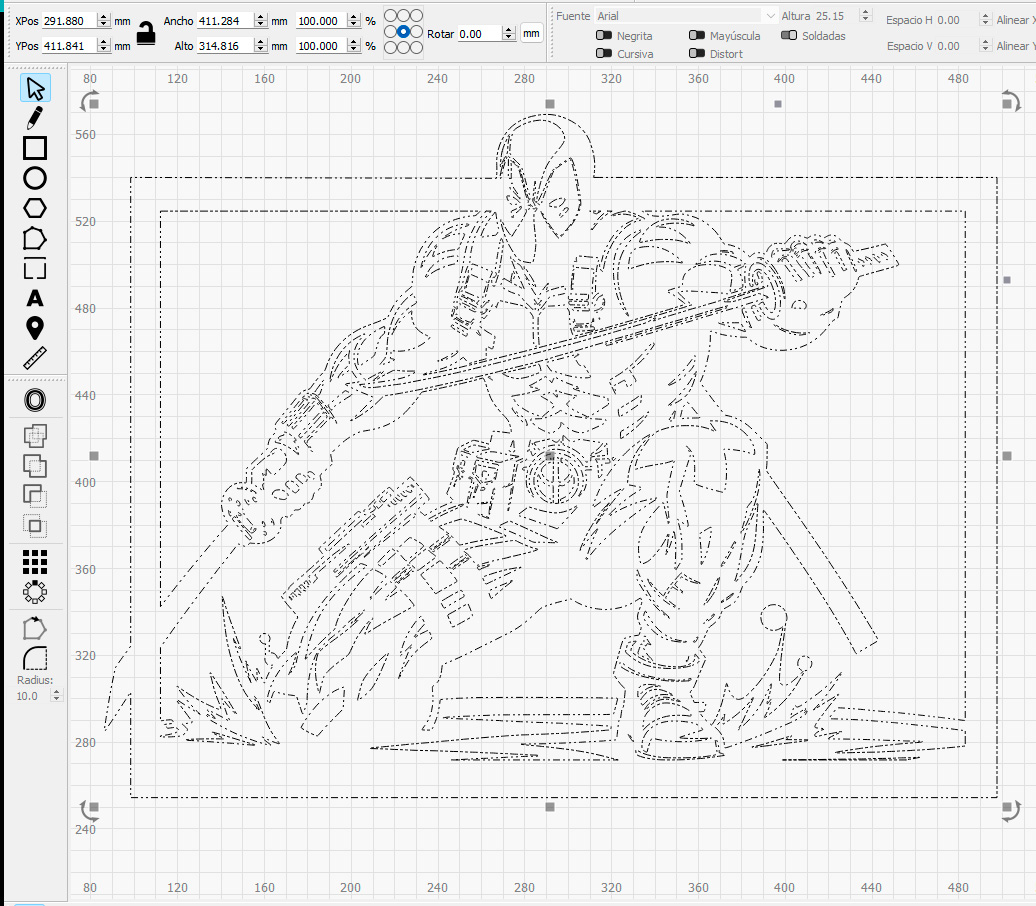Increase the Rotar spinner value
The width and height of the screenshot is (1036, 906).
508,29
